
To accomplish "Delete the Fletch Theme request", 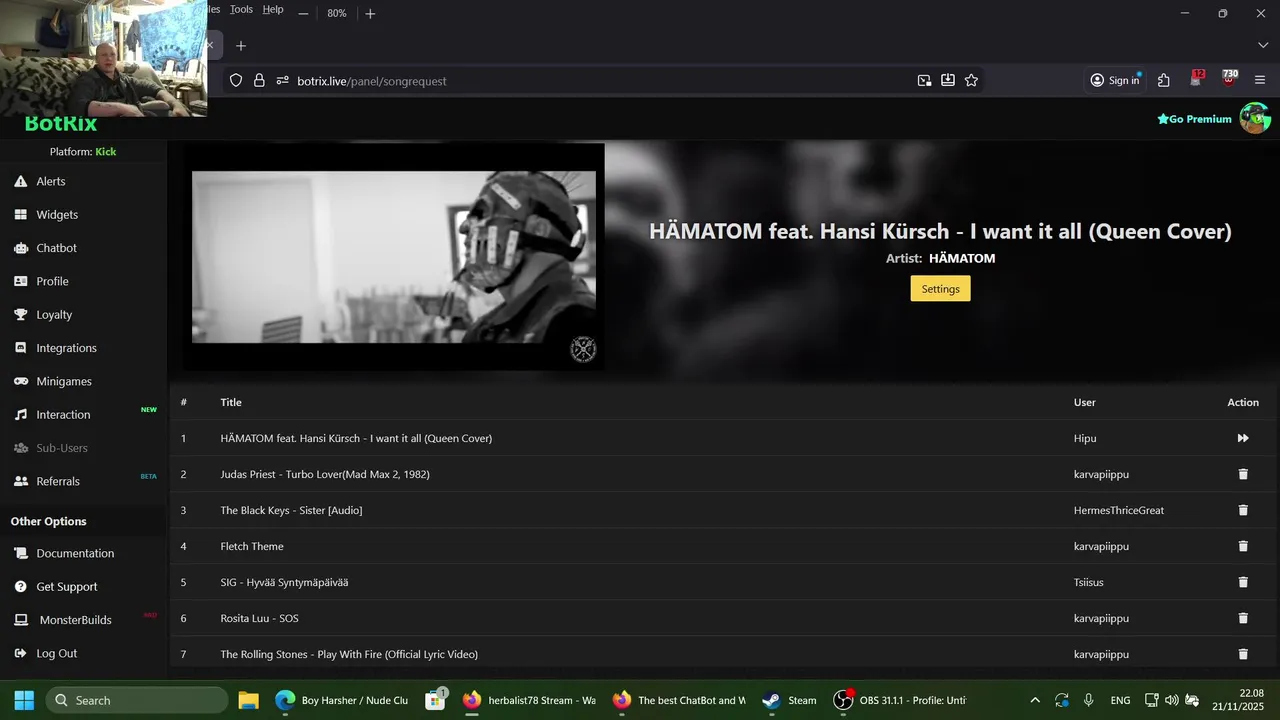I will coord(1243,546).
